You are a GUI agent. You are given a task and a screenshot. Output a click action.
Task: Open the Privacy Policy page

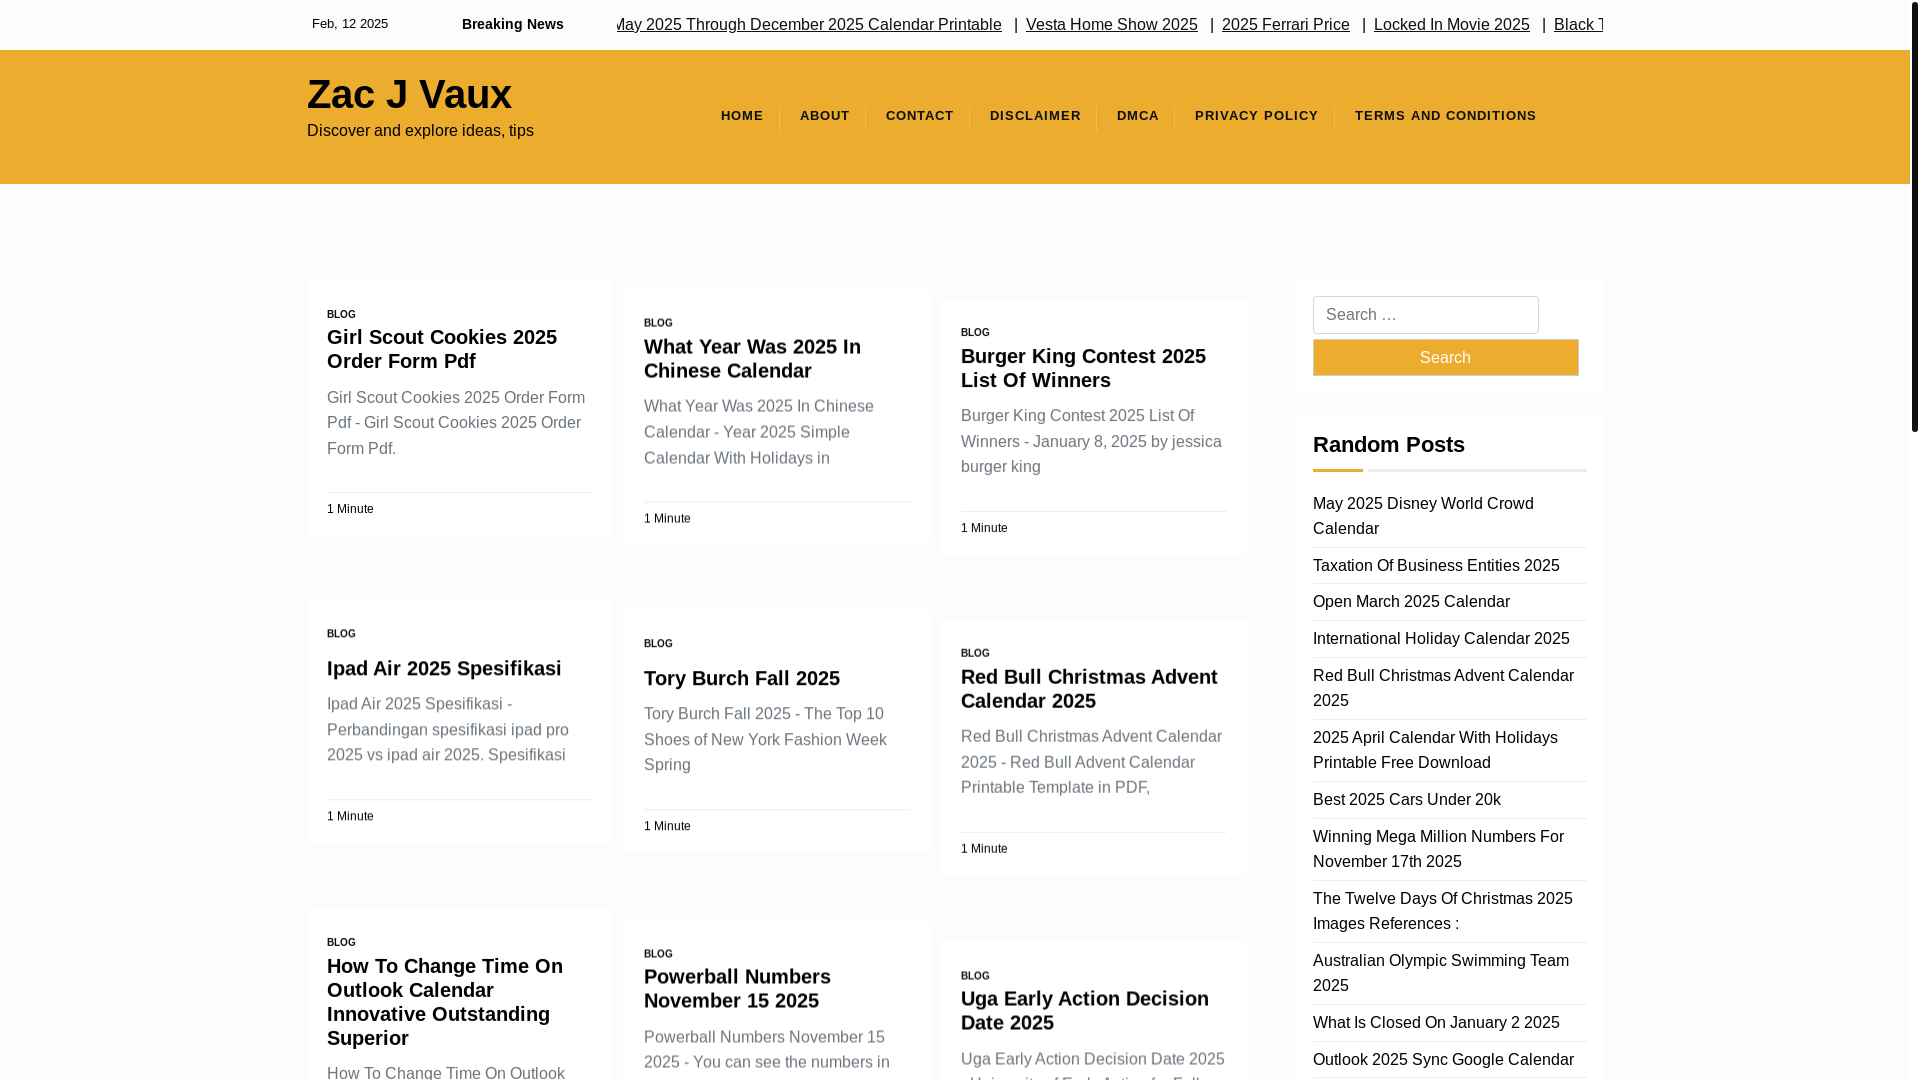pos(1256,116)
